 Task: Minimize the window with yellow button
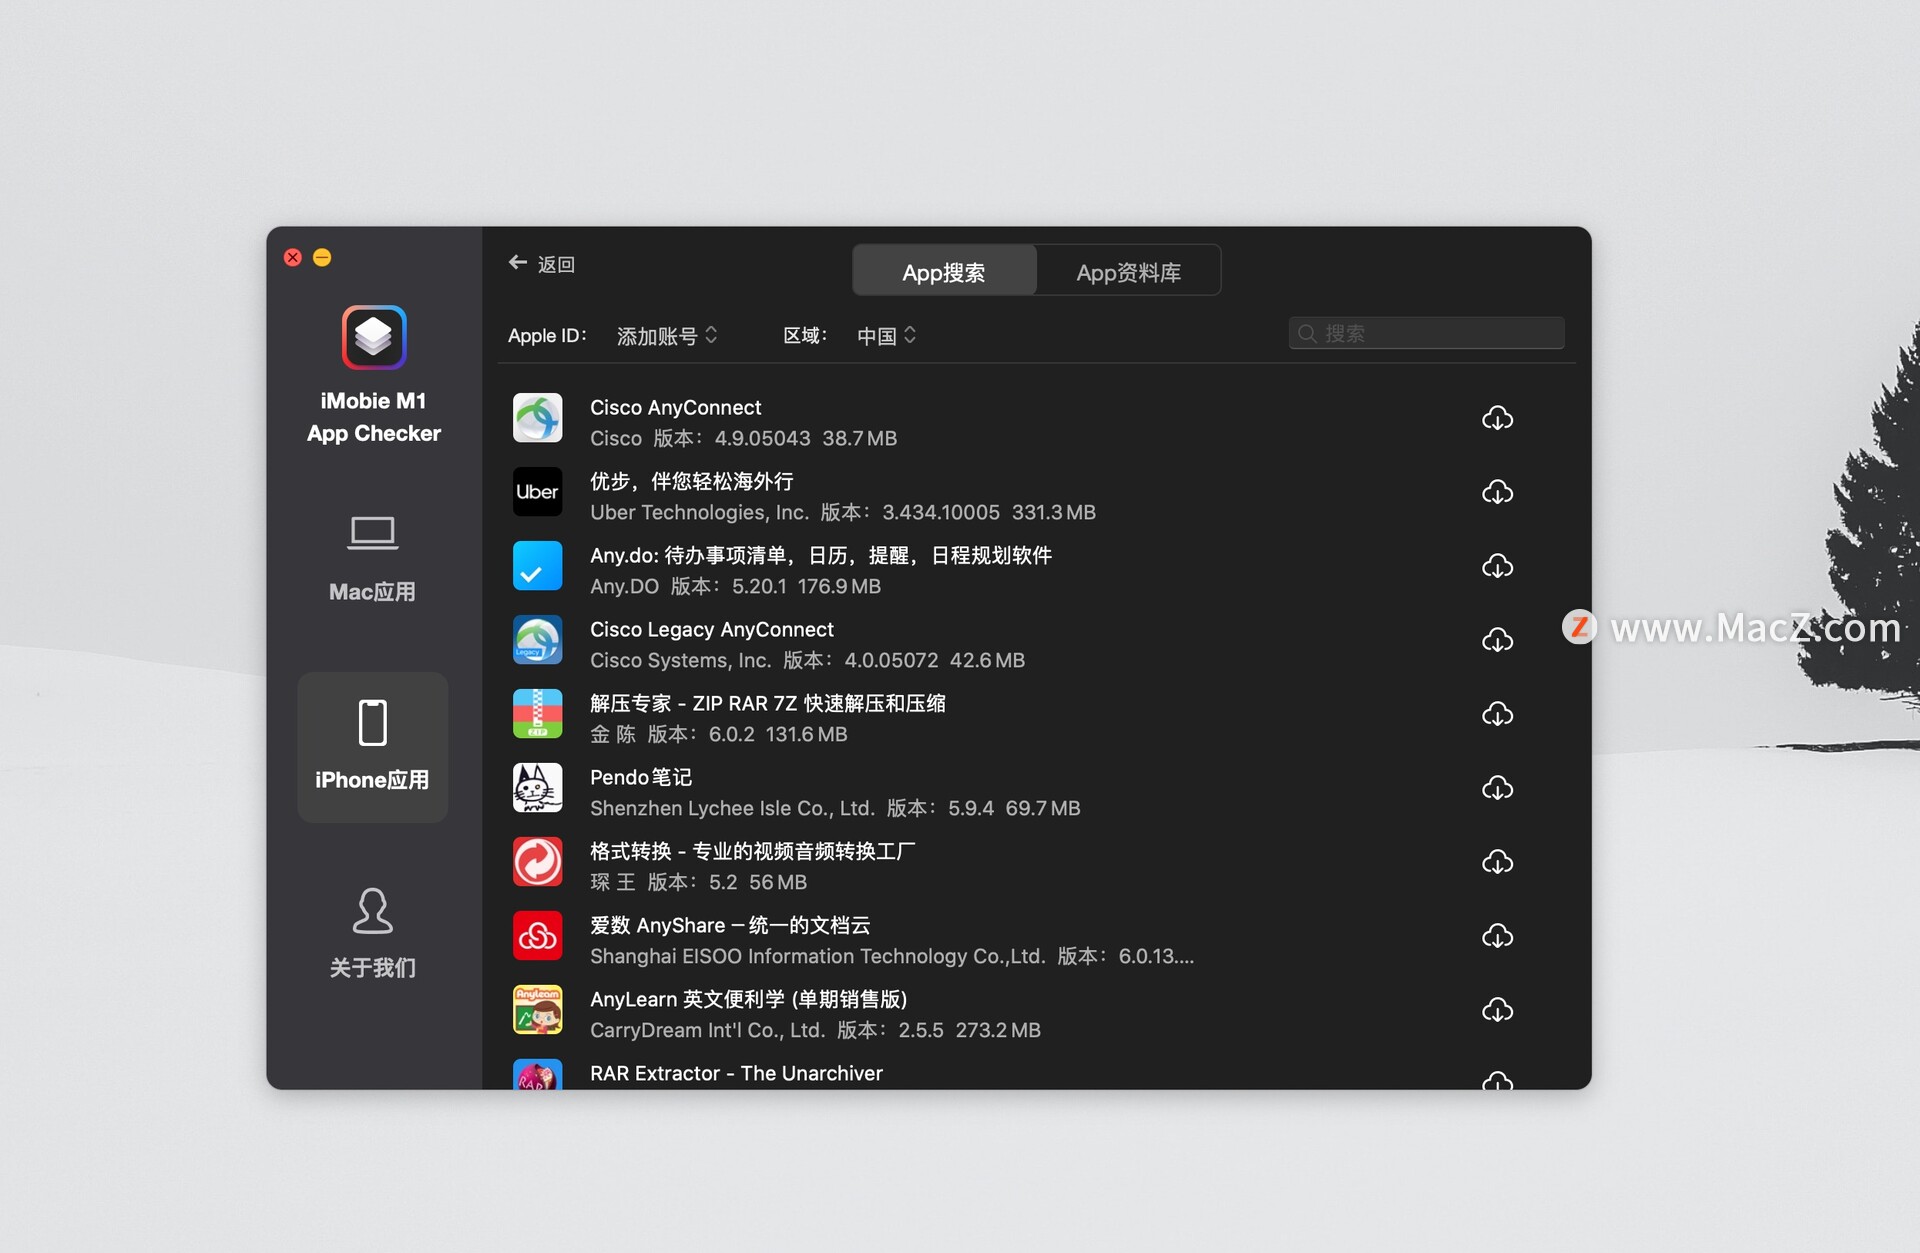(322, 258)
